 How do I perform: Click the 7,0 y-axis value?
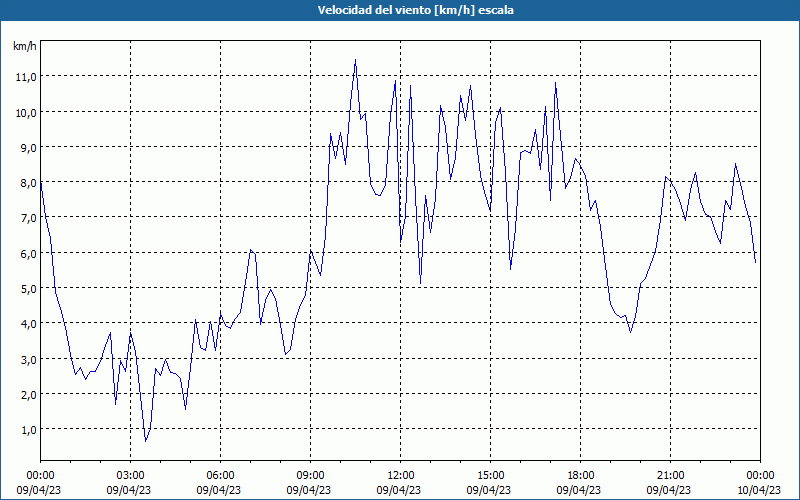28,218
